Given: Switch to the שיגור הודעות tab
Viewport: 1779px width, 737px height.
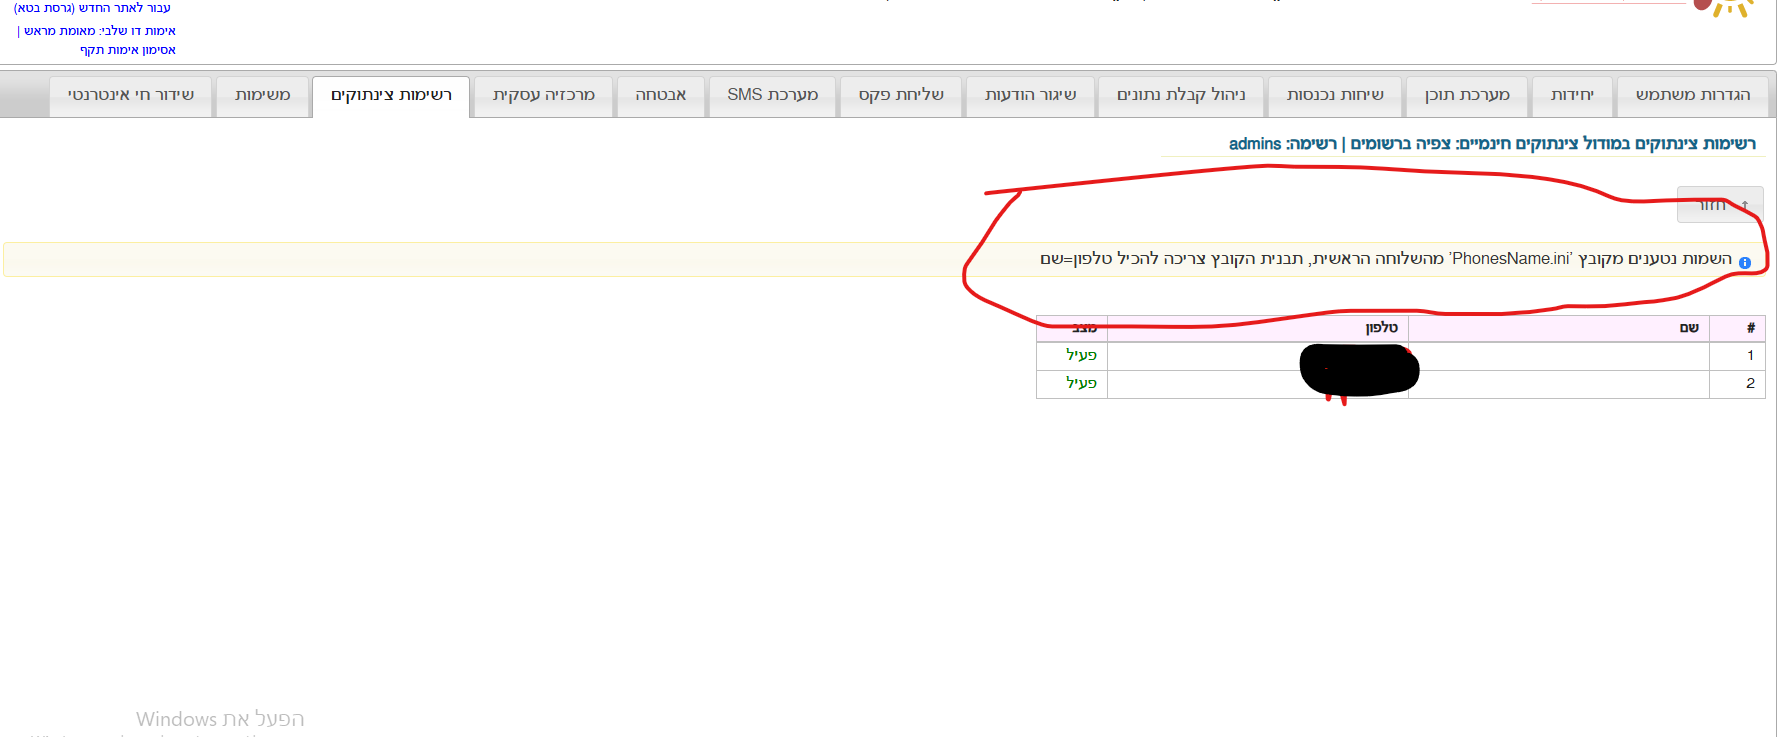Looking at the screenshot, I should click(1030, 95).
